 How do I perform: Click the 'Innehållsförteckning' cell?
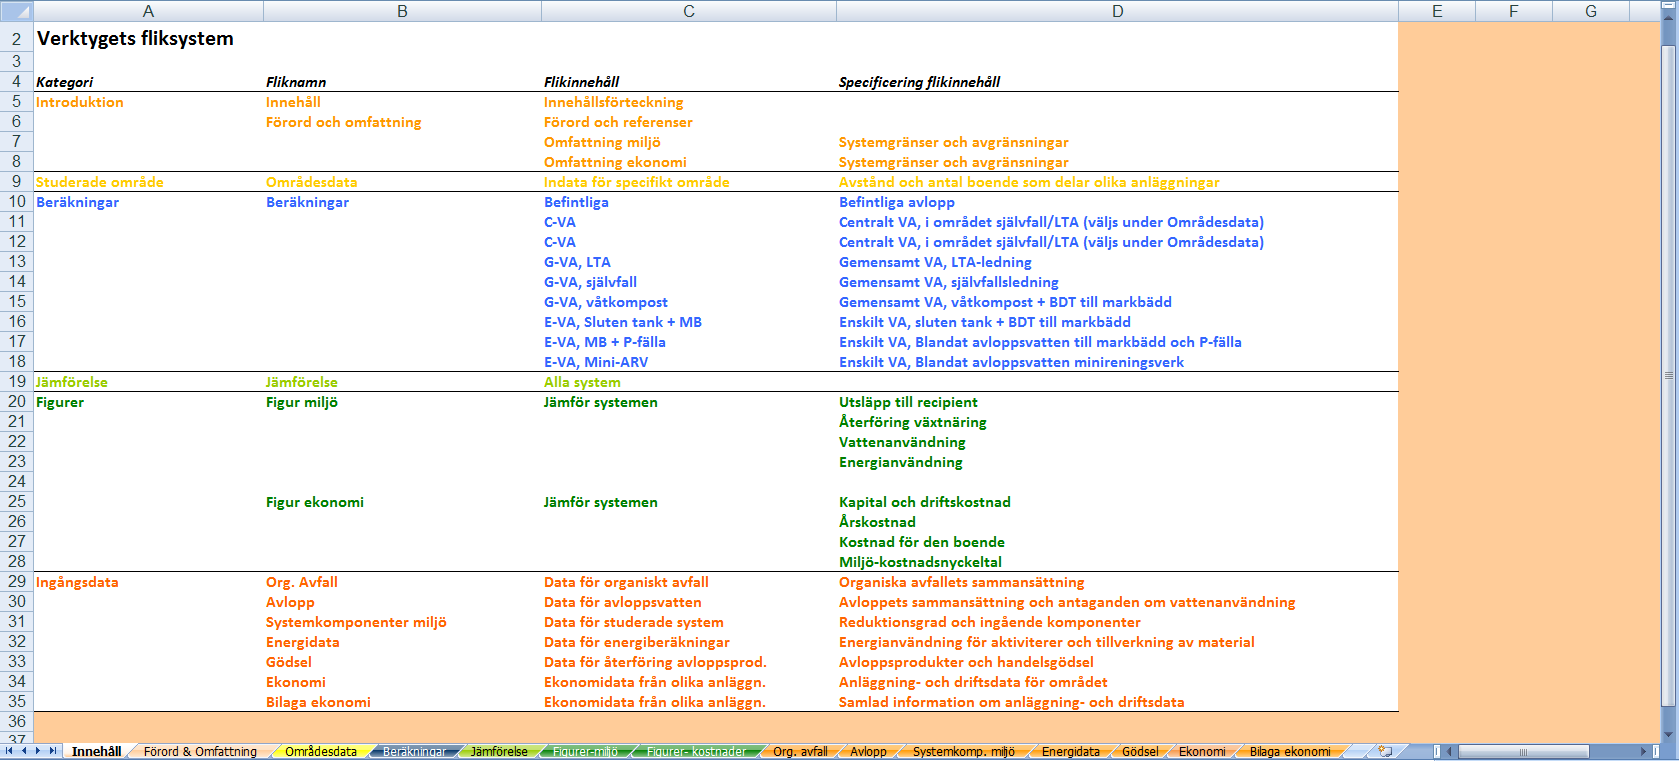point(613,102)
